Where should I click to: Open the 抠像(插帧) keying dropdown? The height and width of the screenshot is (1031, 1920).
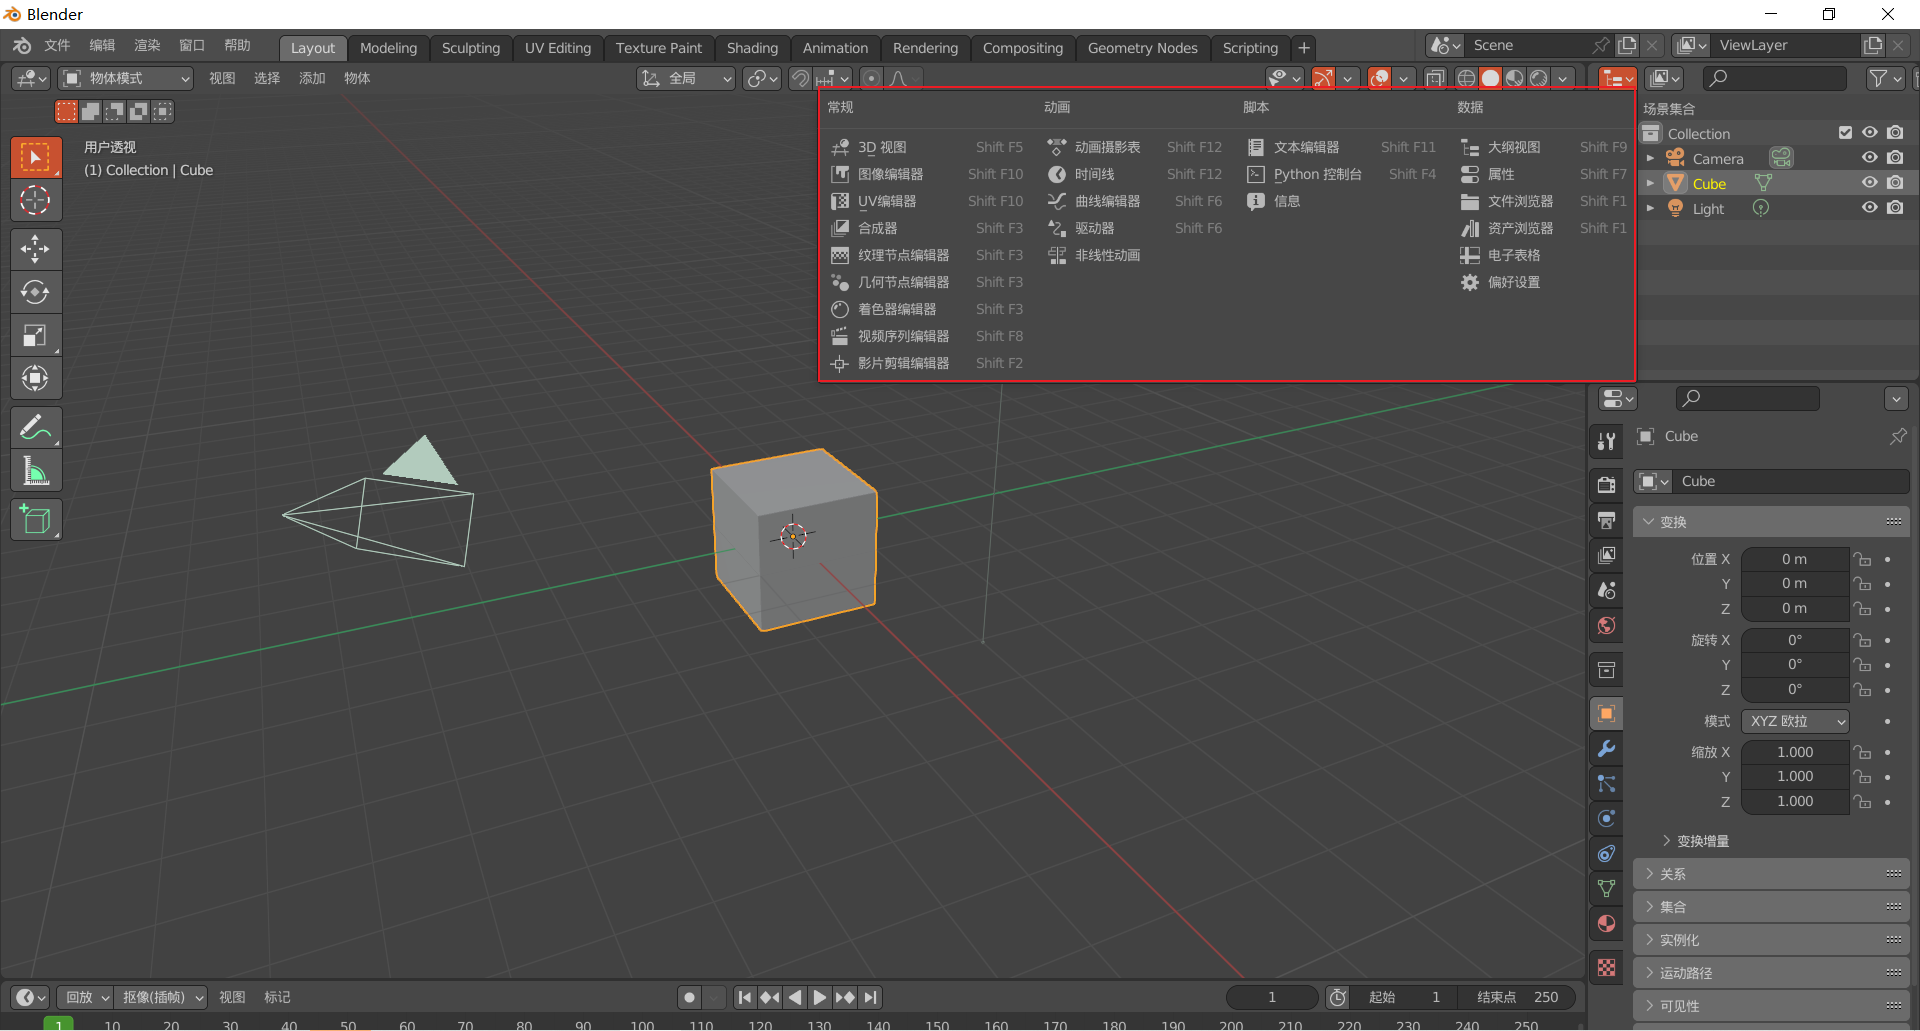161,997
